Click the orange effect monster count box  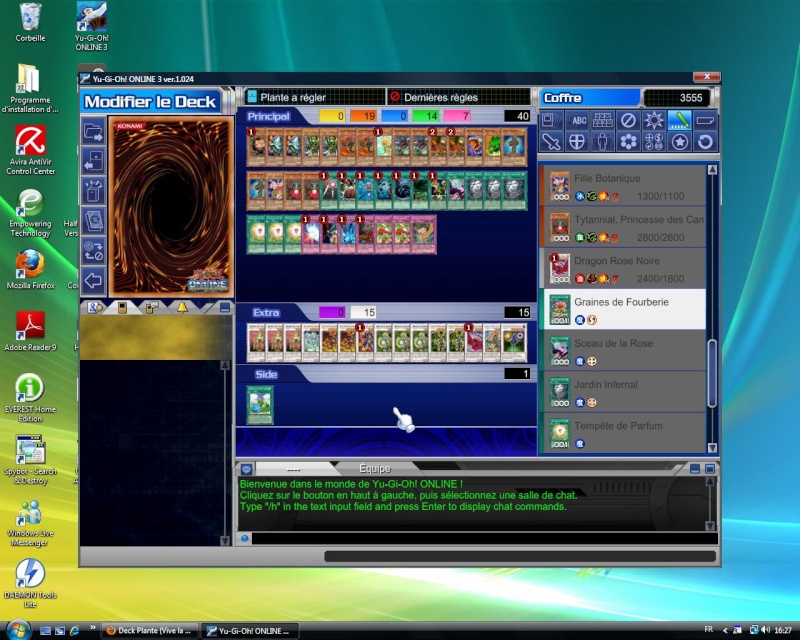(363, 116)
